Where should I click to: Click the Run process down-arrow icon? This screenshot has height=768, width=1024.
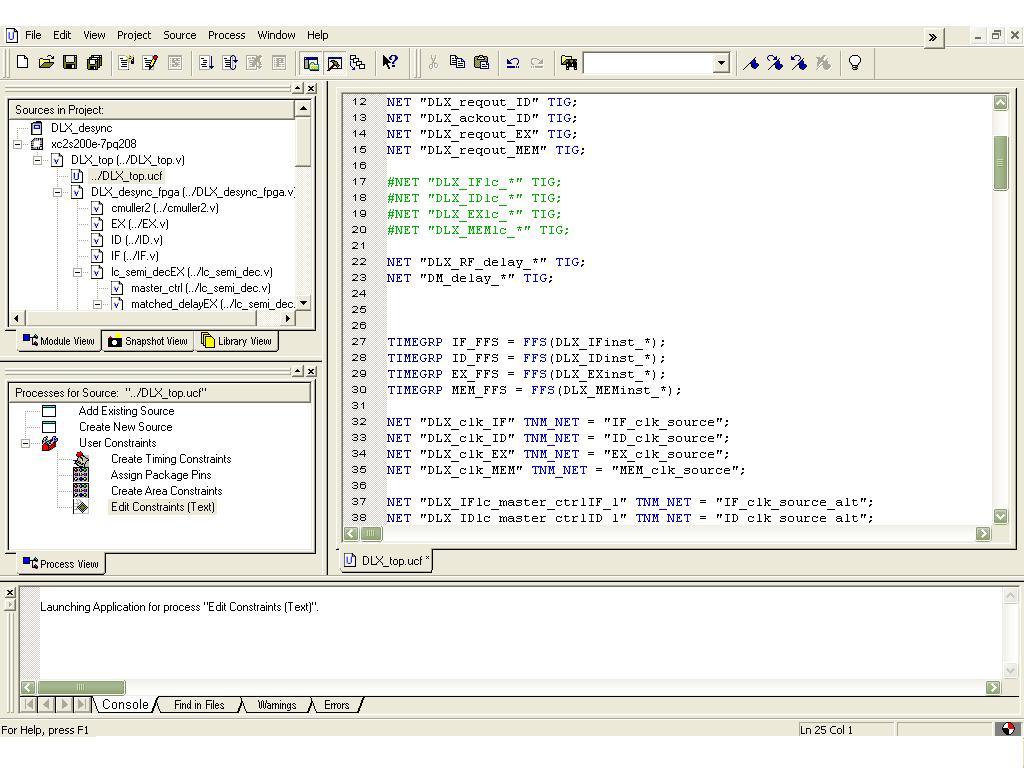206,63
